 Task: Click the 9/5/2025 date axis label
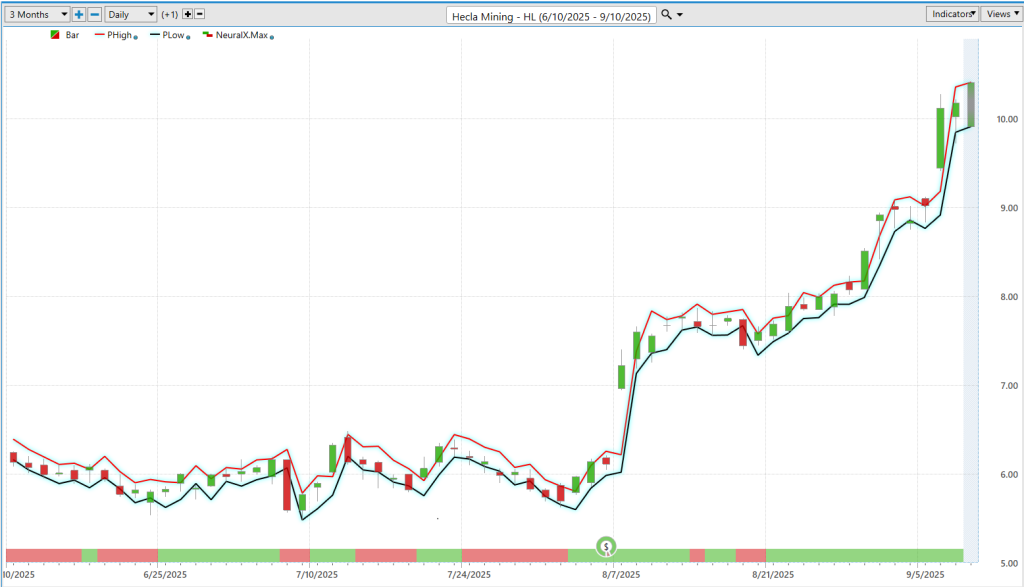(x=925, y=575)
